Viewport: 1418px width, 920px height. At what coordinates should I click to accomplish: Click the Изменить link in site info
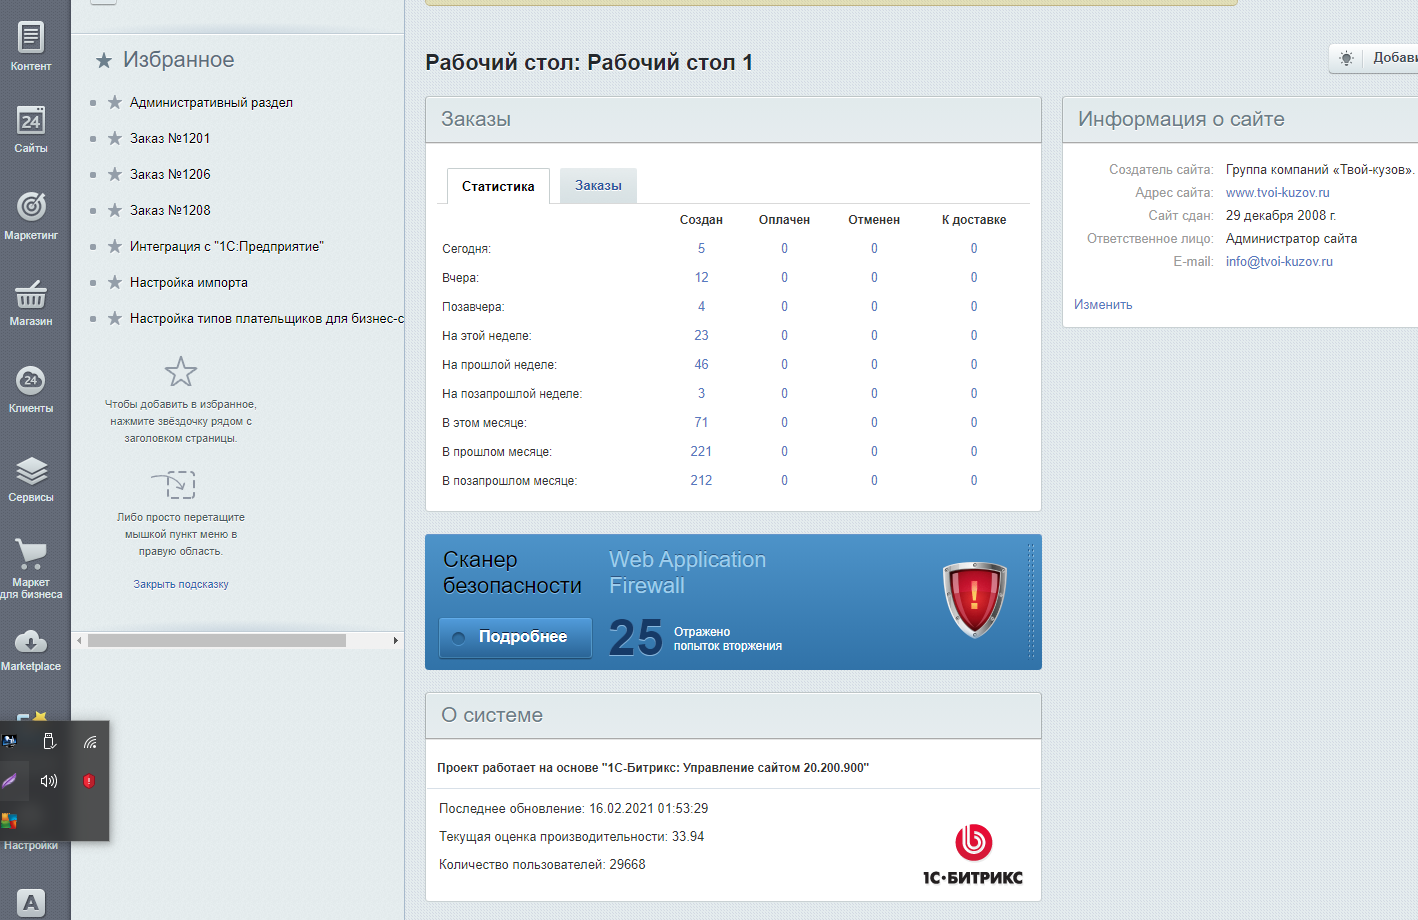click(x=1103, y=305)
